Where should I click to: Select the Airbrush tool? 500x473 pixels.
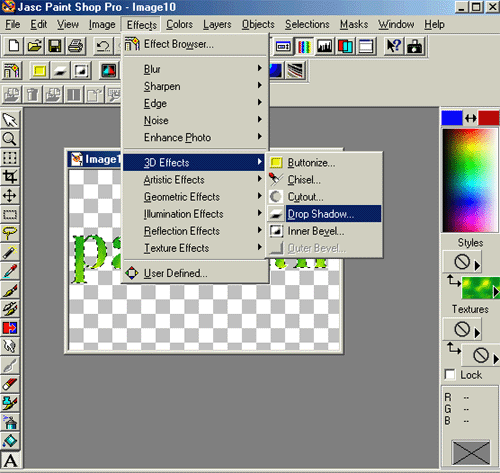pyautogui.click(x=10, y=423)
